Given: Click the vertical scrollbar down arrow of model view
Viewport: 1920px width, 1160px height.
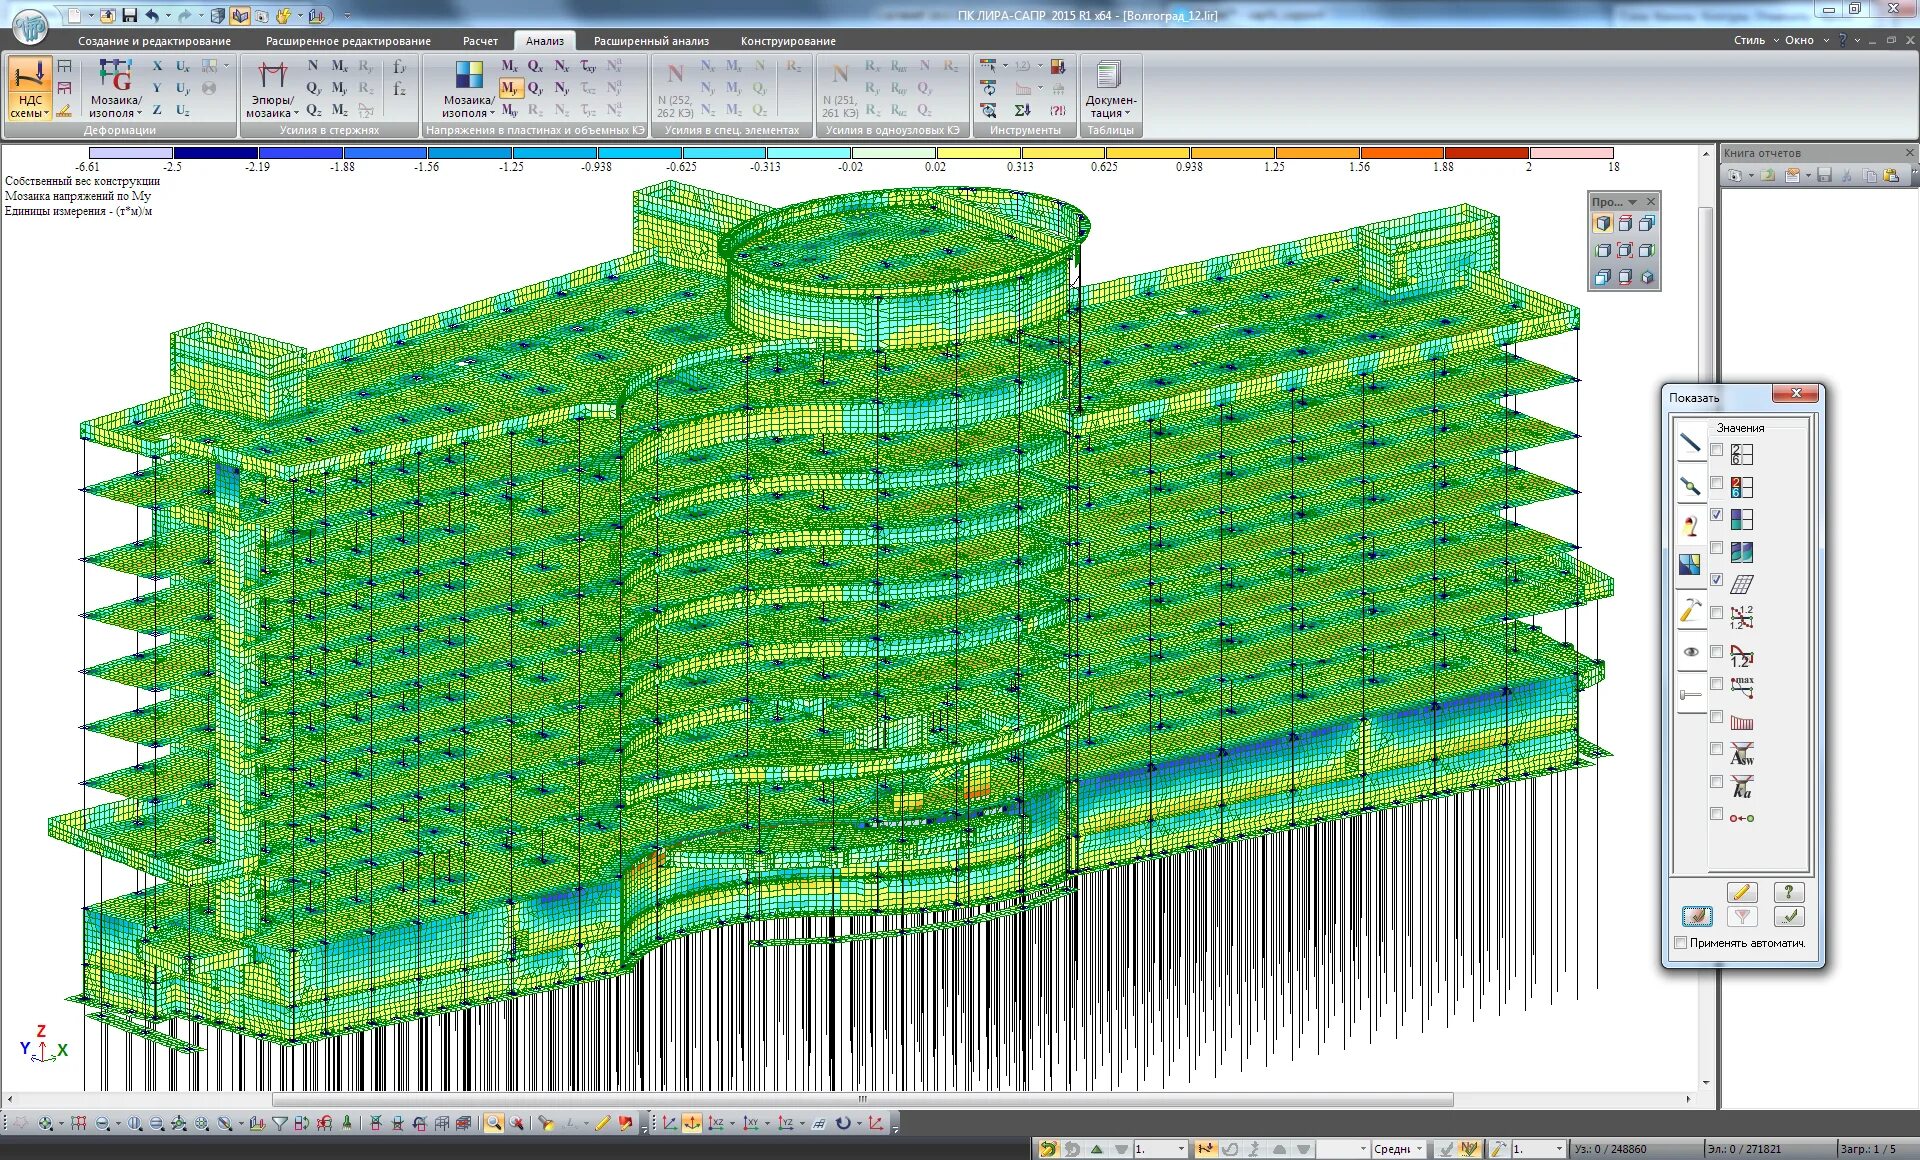Looking at the screenshot, I should pos(1706,1082).
